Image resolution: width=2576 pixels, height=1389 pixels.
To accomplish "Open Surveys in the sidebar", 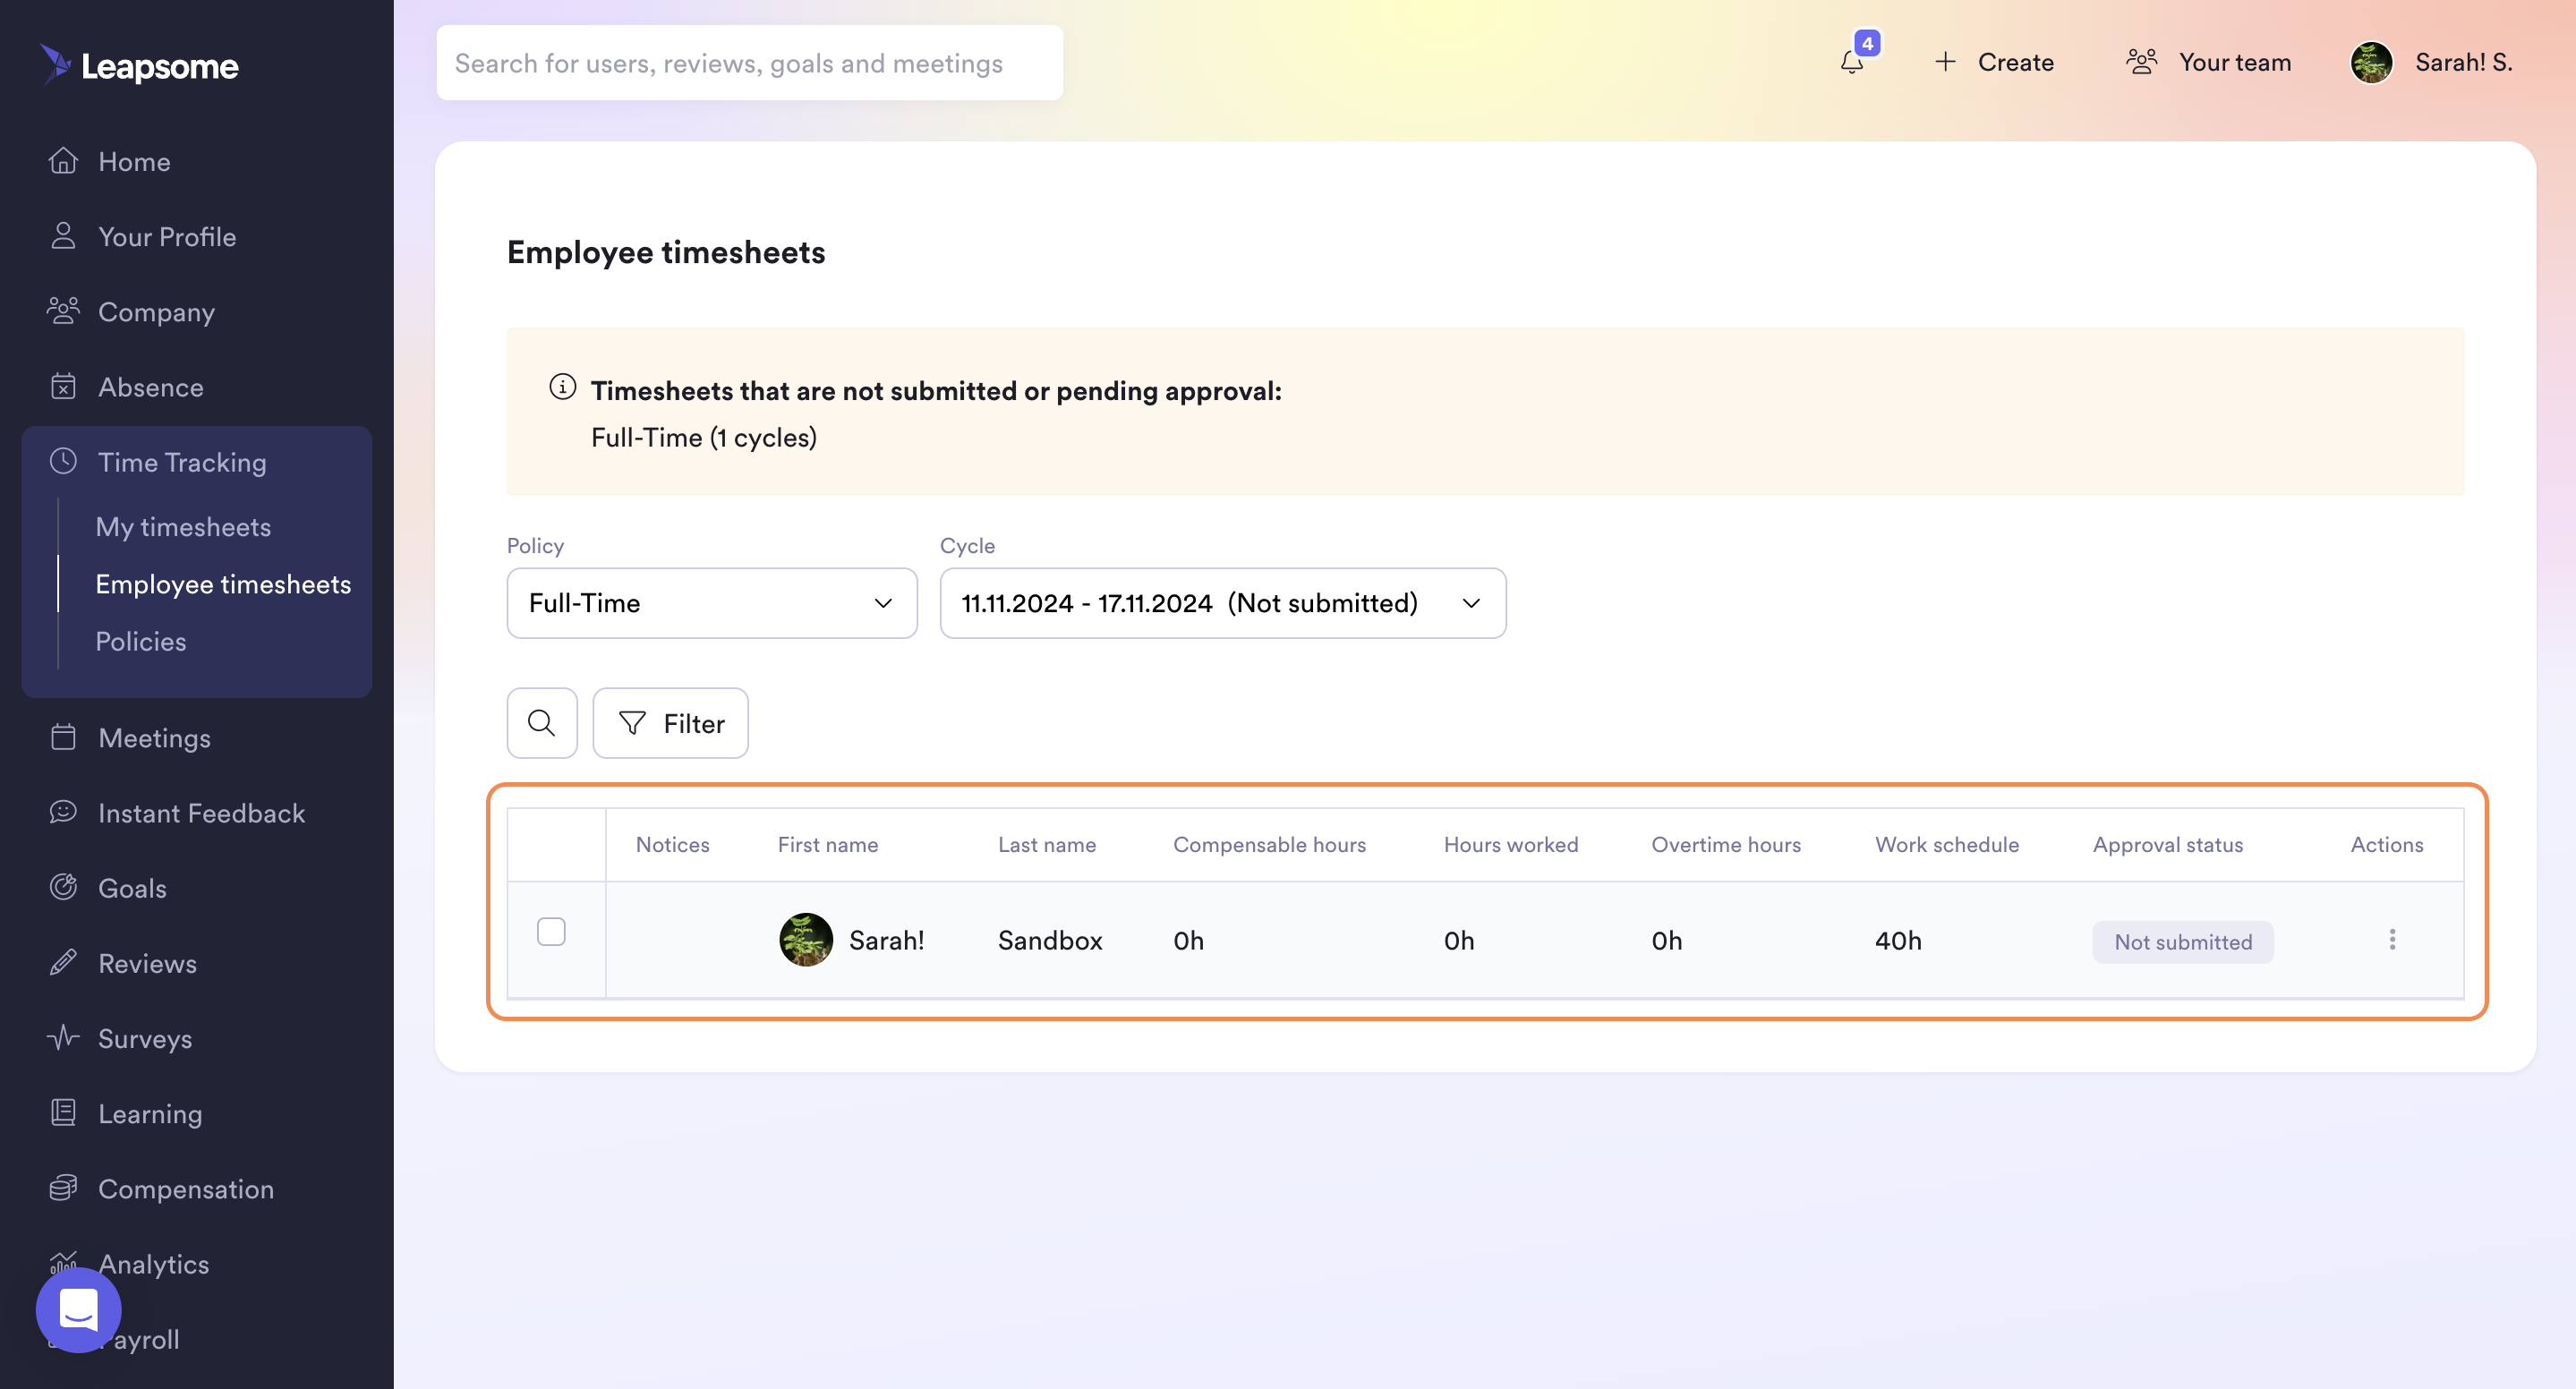I will 145,1038.
